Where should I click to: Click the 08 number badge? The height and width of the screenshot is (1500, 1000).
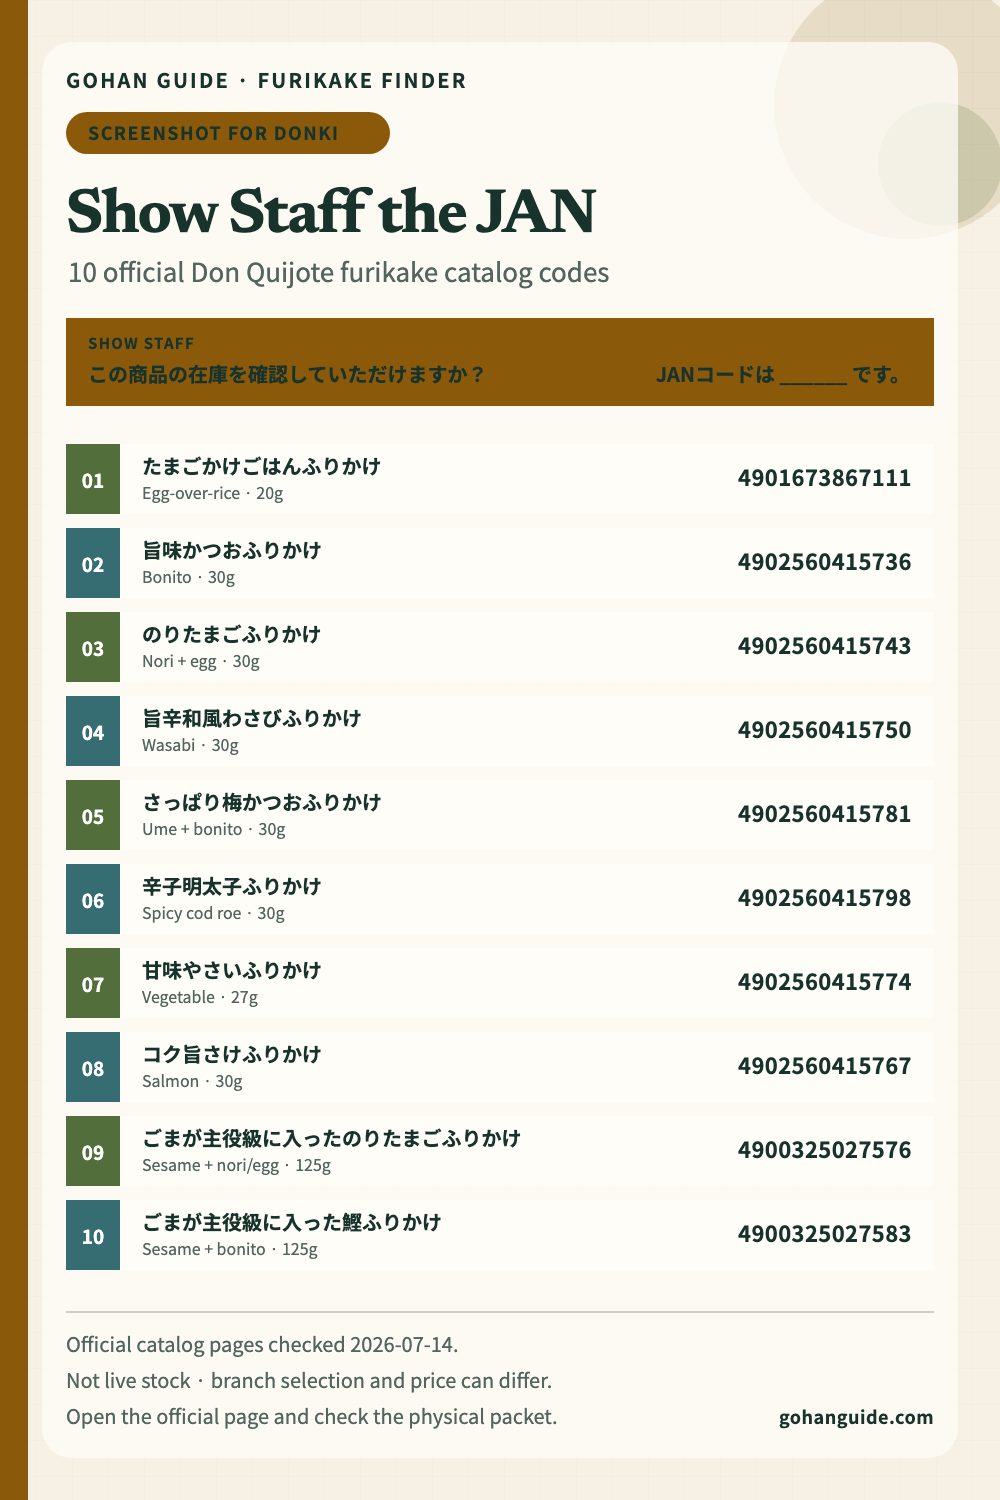point(93,1067)
